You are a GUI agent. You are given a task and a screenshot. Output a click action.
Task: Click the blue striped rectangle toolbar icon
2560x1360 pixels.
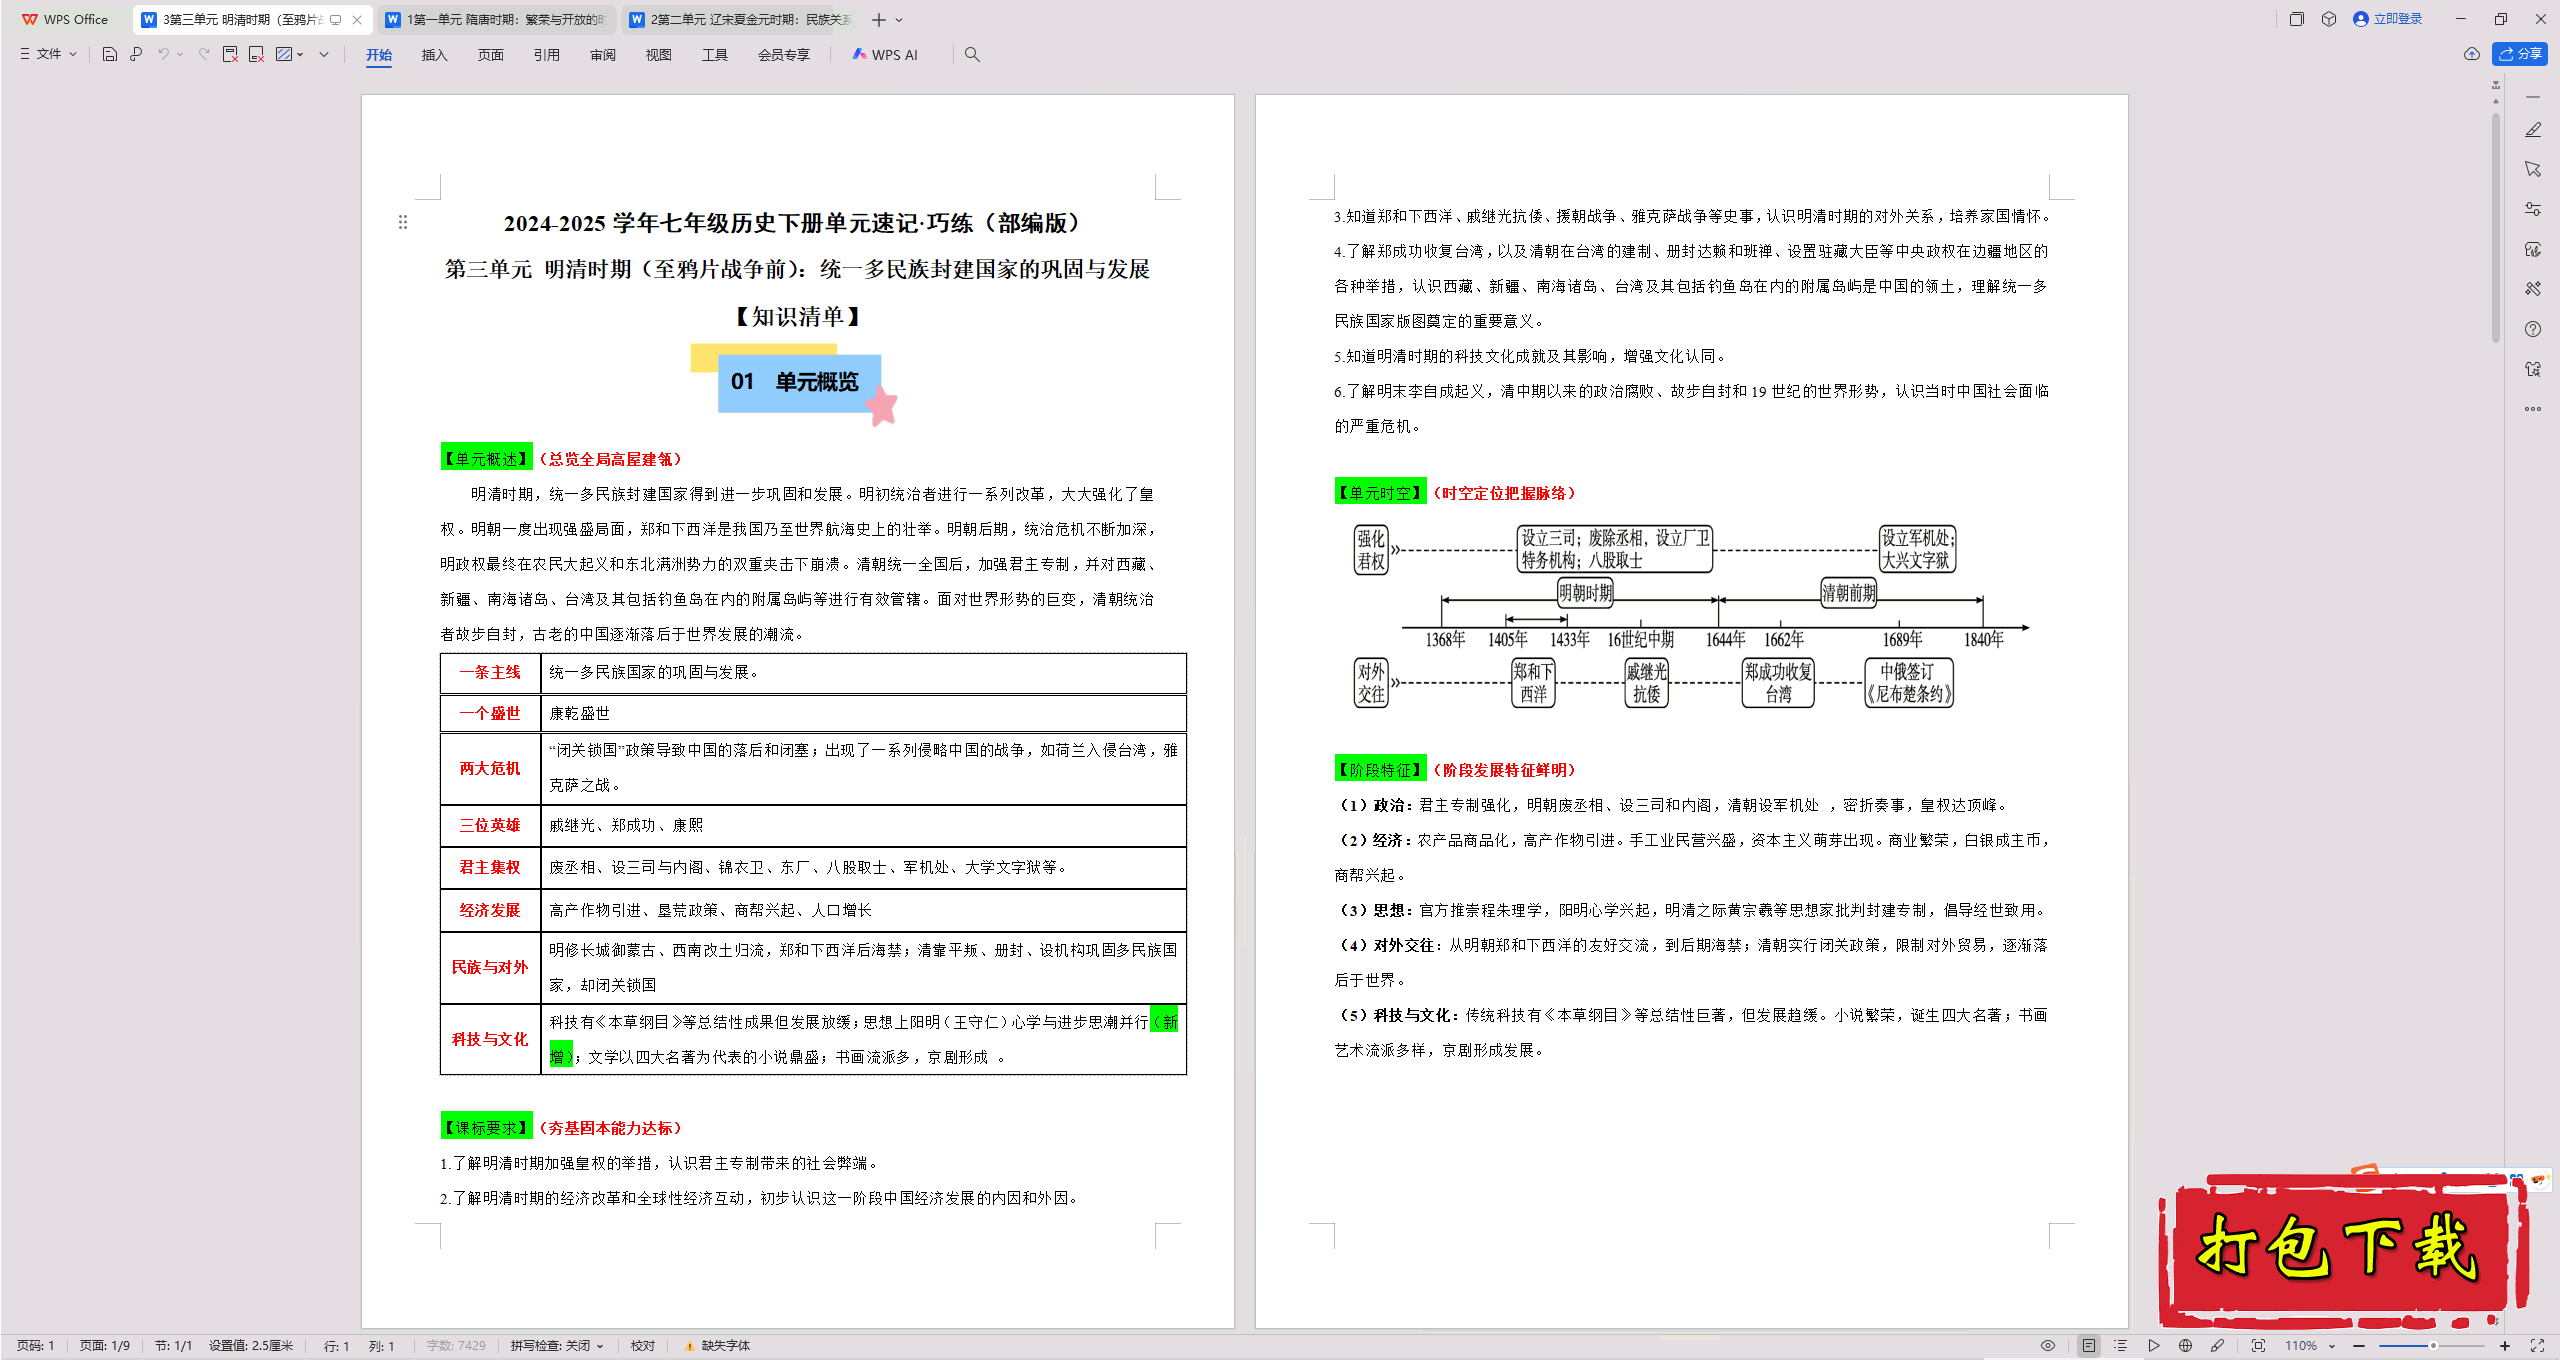point(284,54)
